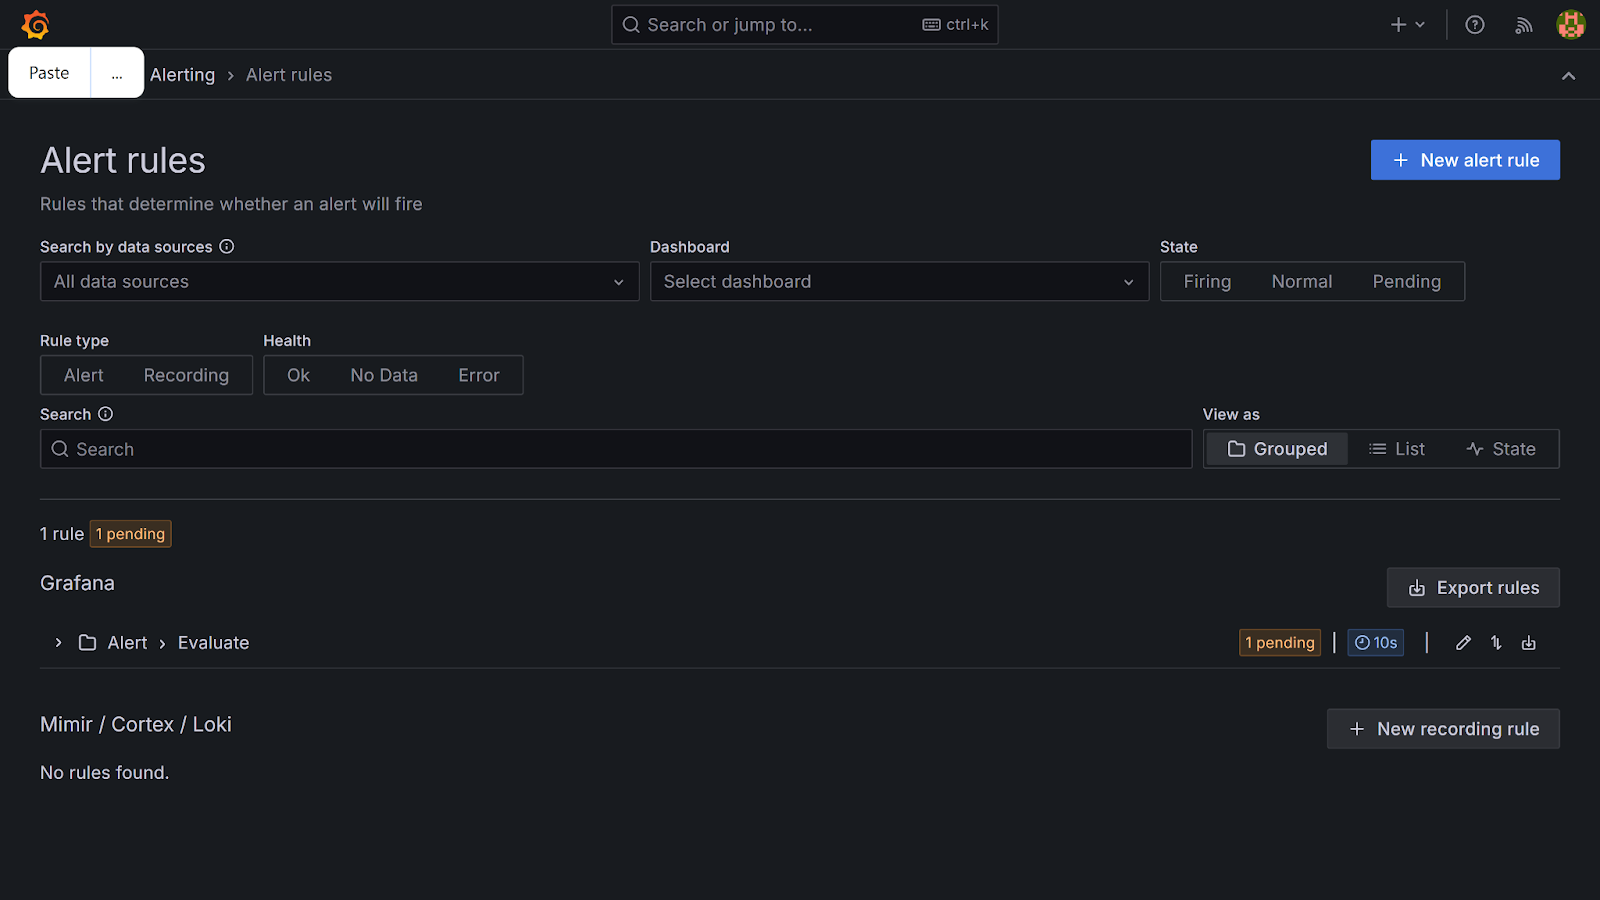Edit the Evaluate group with the pencil icon
This screenshot has width=1600, height=900.
click(1463, 643)
